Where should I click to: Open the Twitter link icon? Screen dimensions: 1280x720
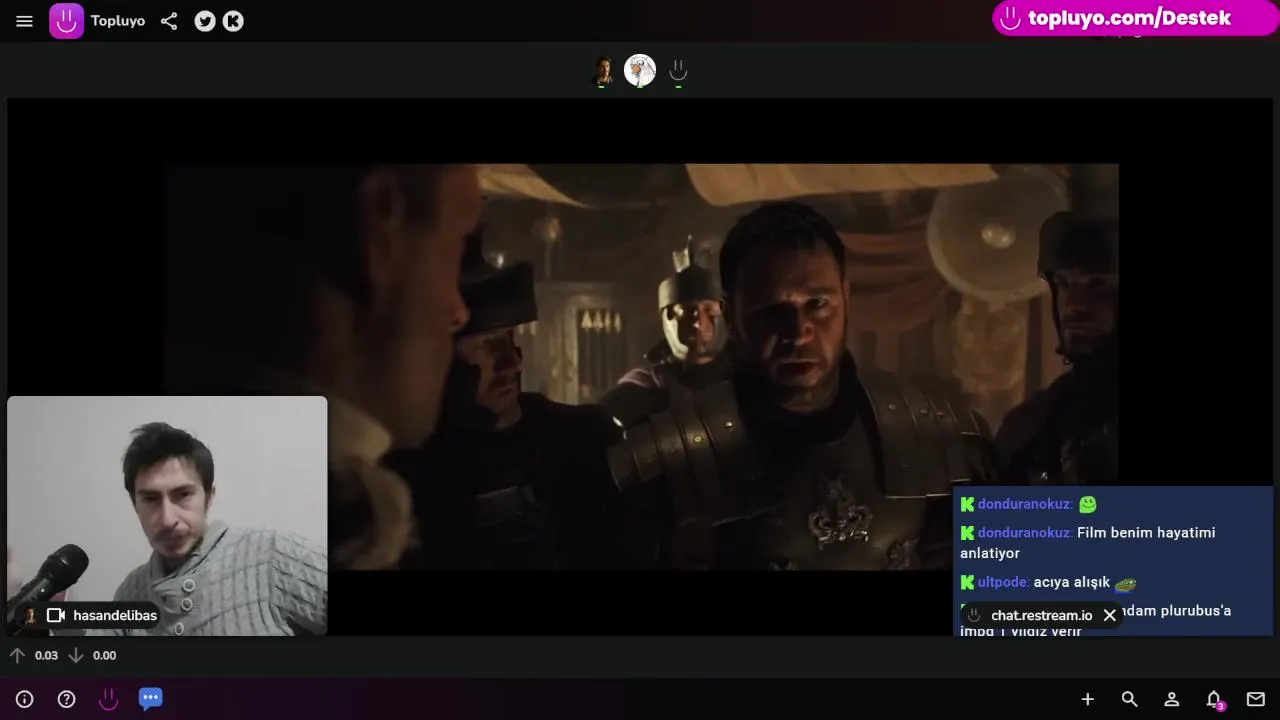205,21
